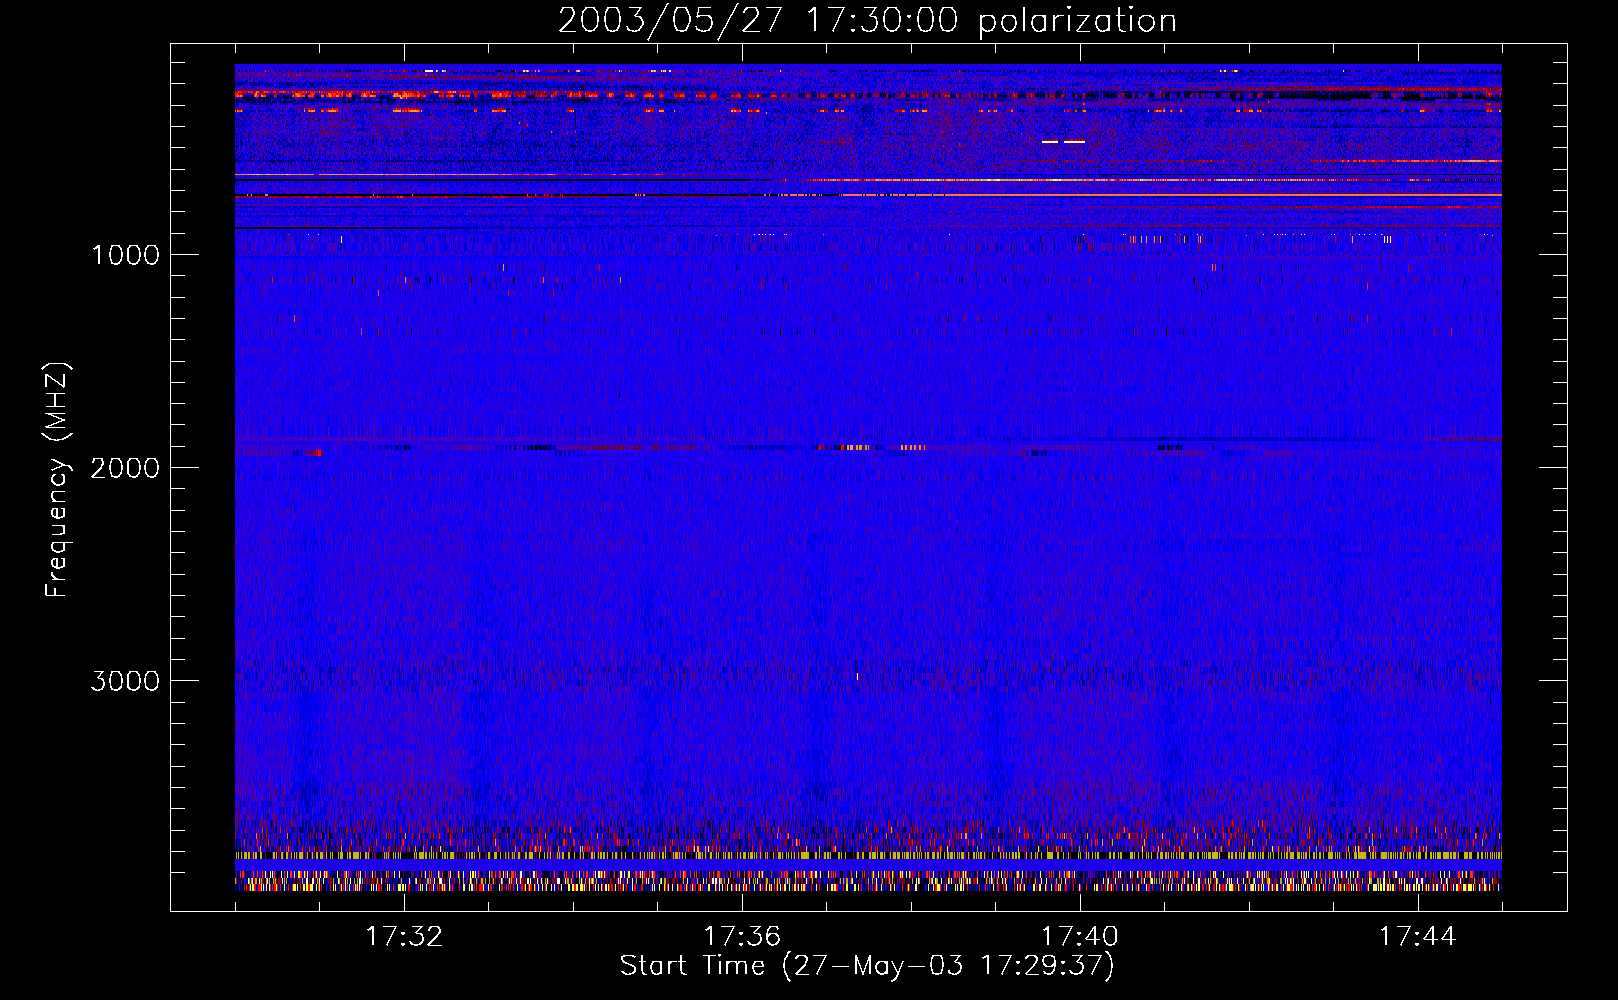Click the spectrogram at 3000 MHz and 17:36
The width and height of the screenshot is (1618, 1000).
[742, 680]
